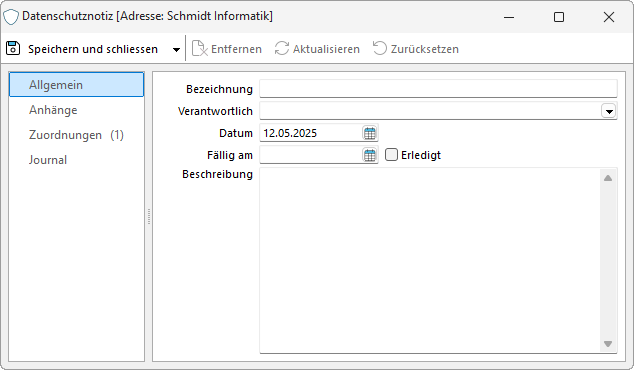
Task: Tick the Erledigt checkbox
Action: 391,154
